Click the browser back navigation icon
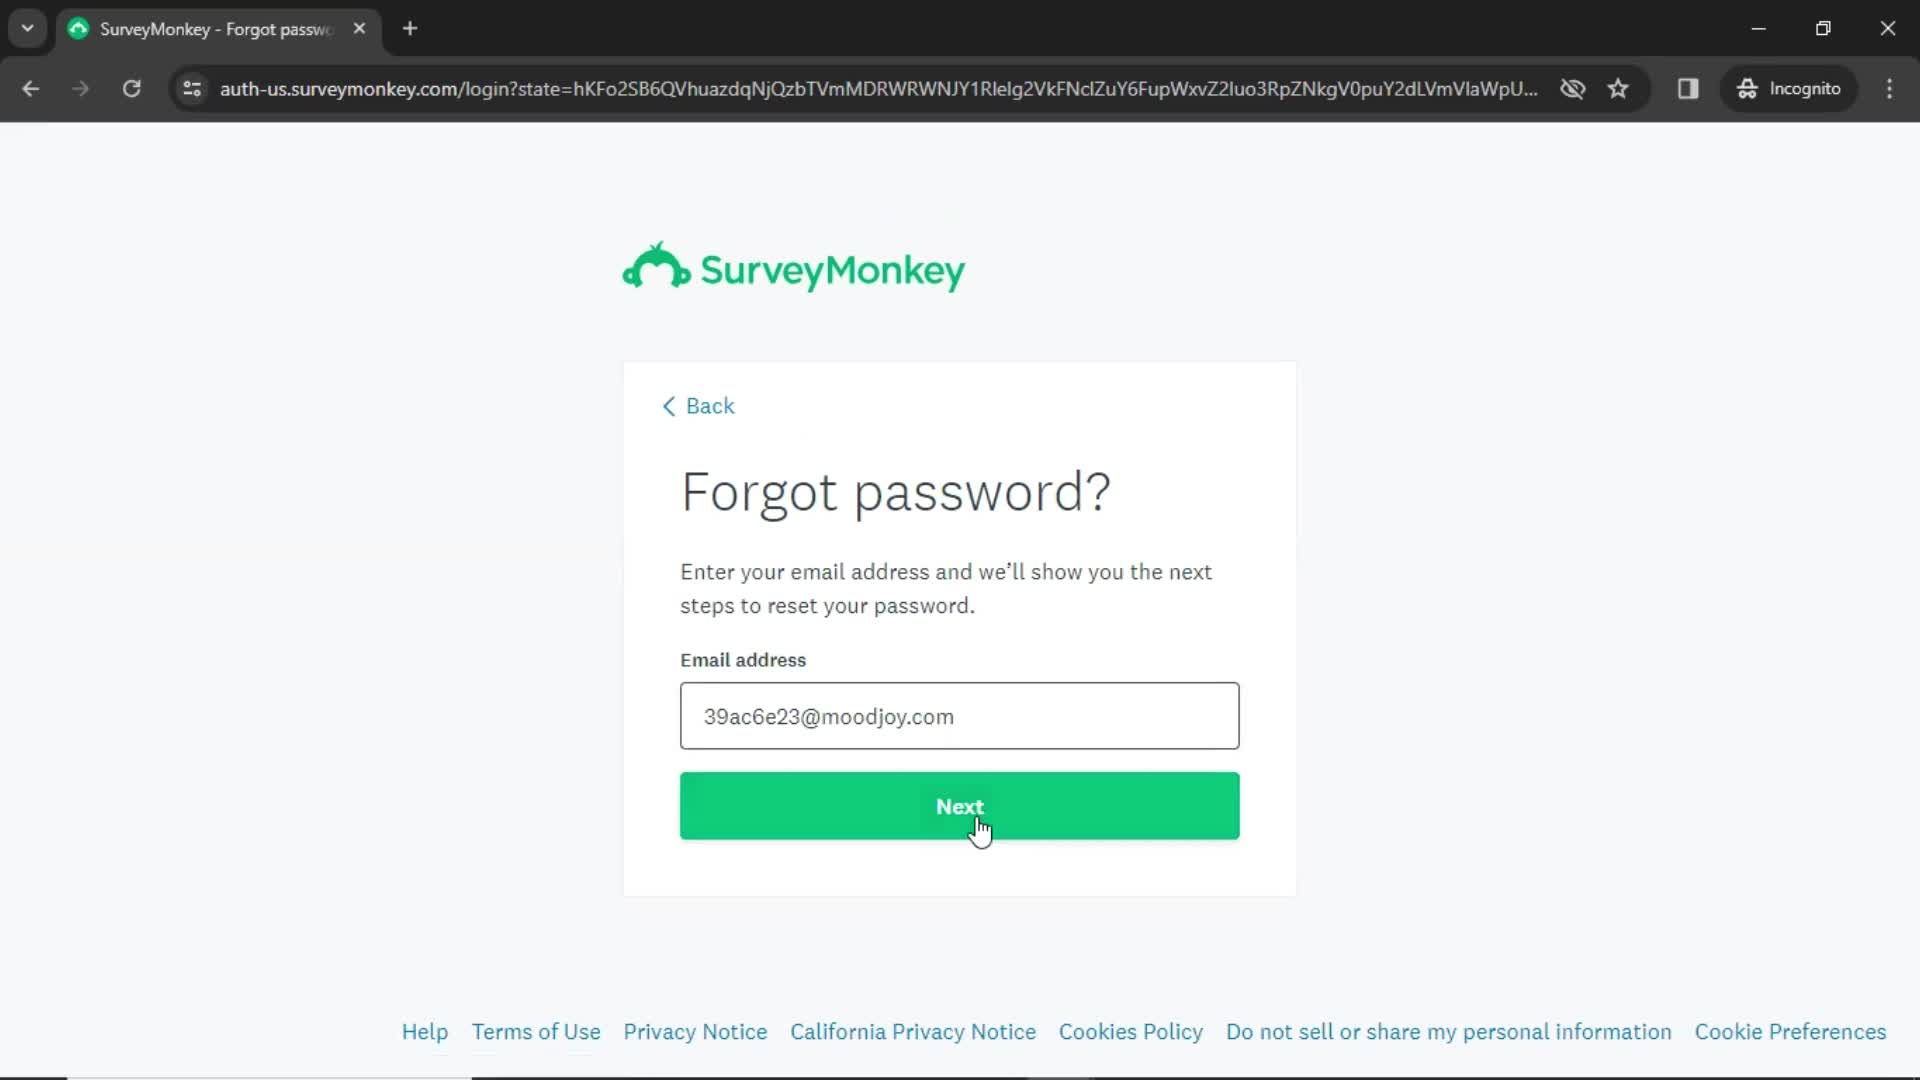This screenshot has height=1080, width=1920. (x=32, y=88)
